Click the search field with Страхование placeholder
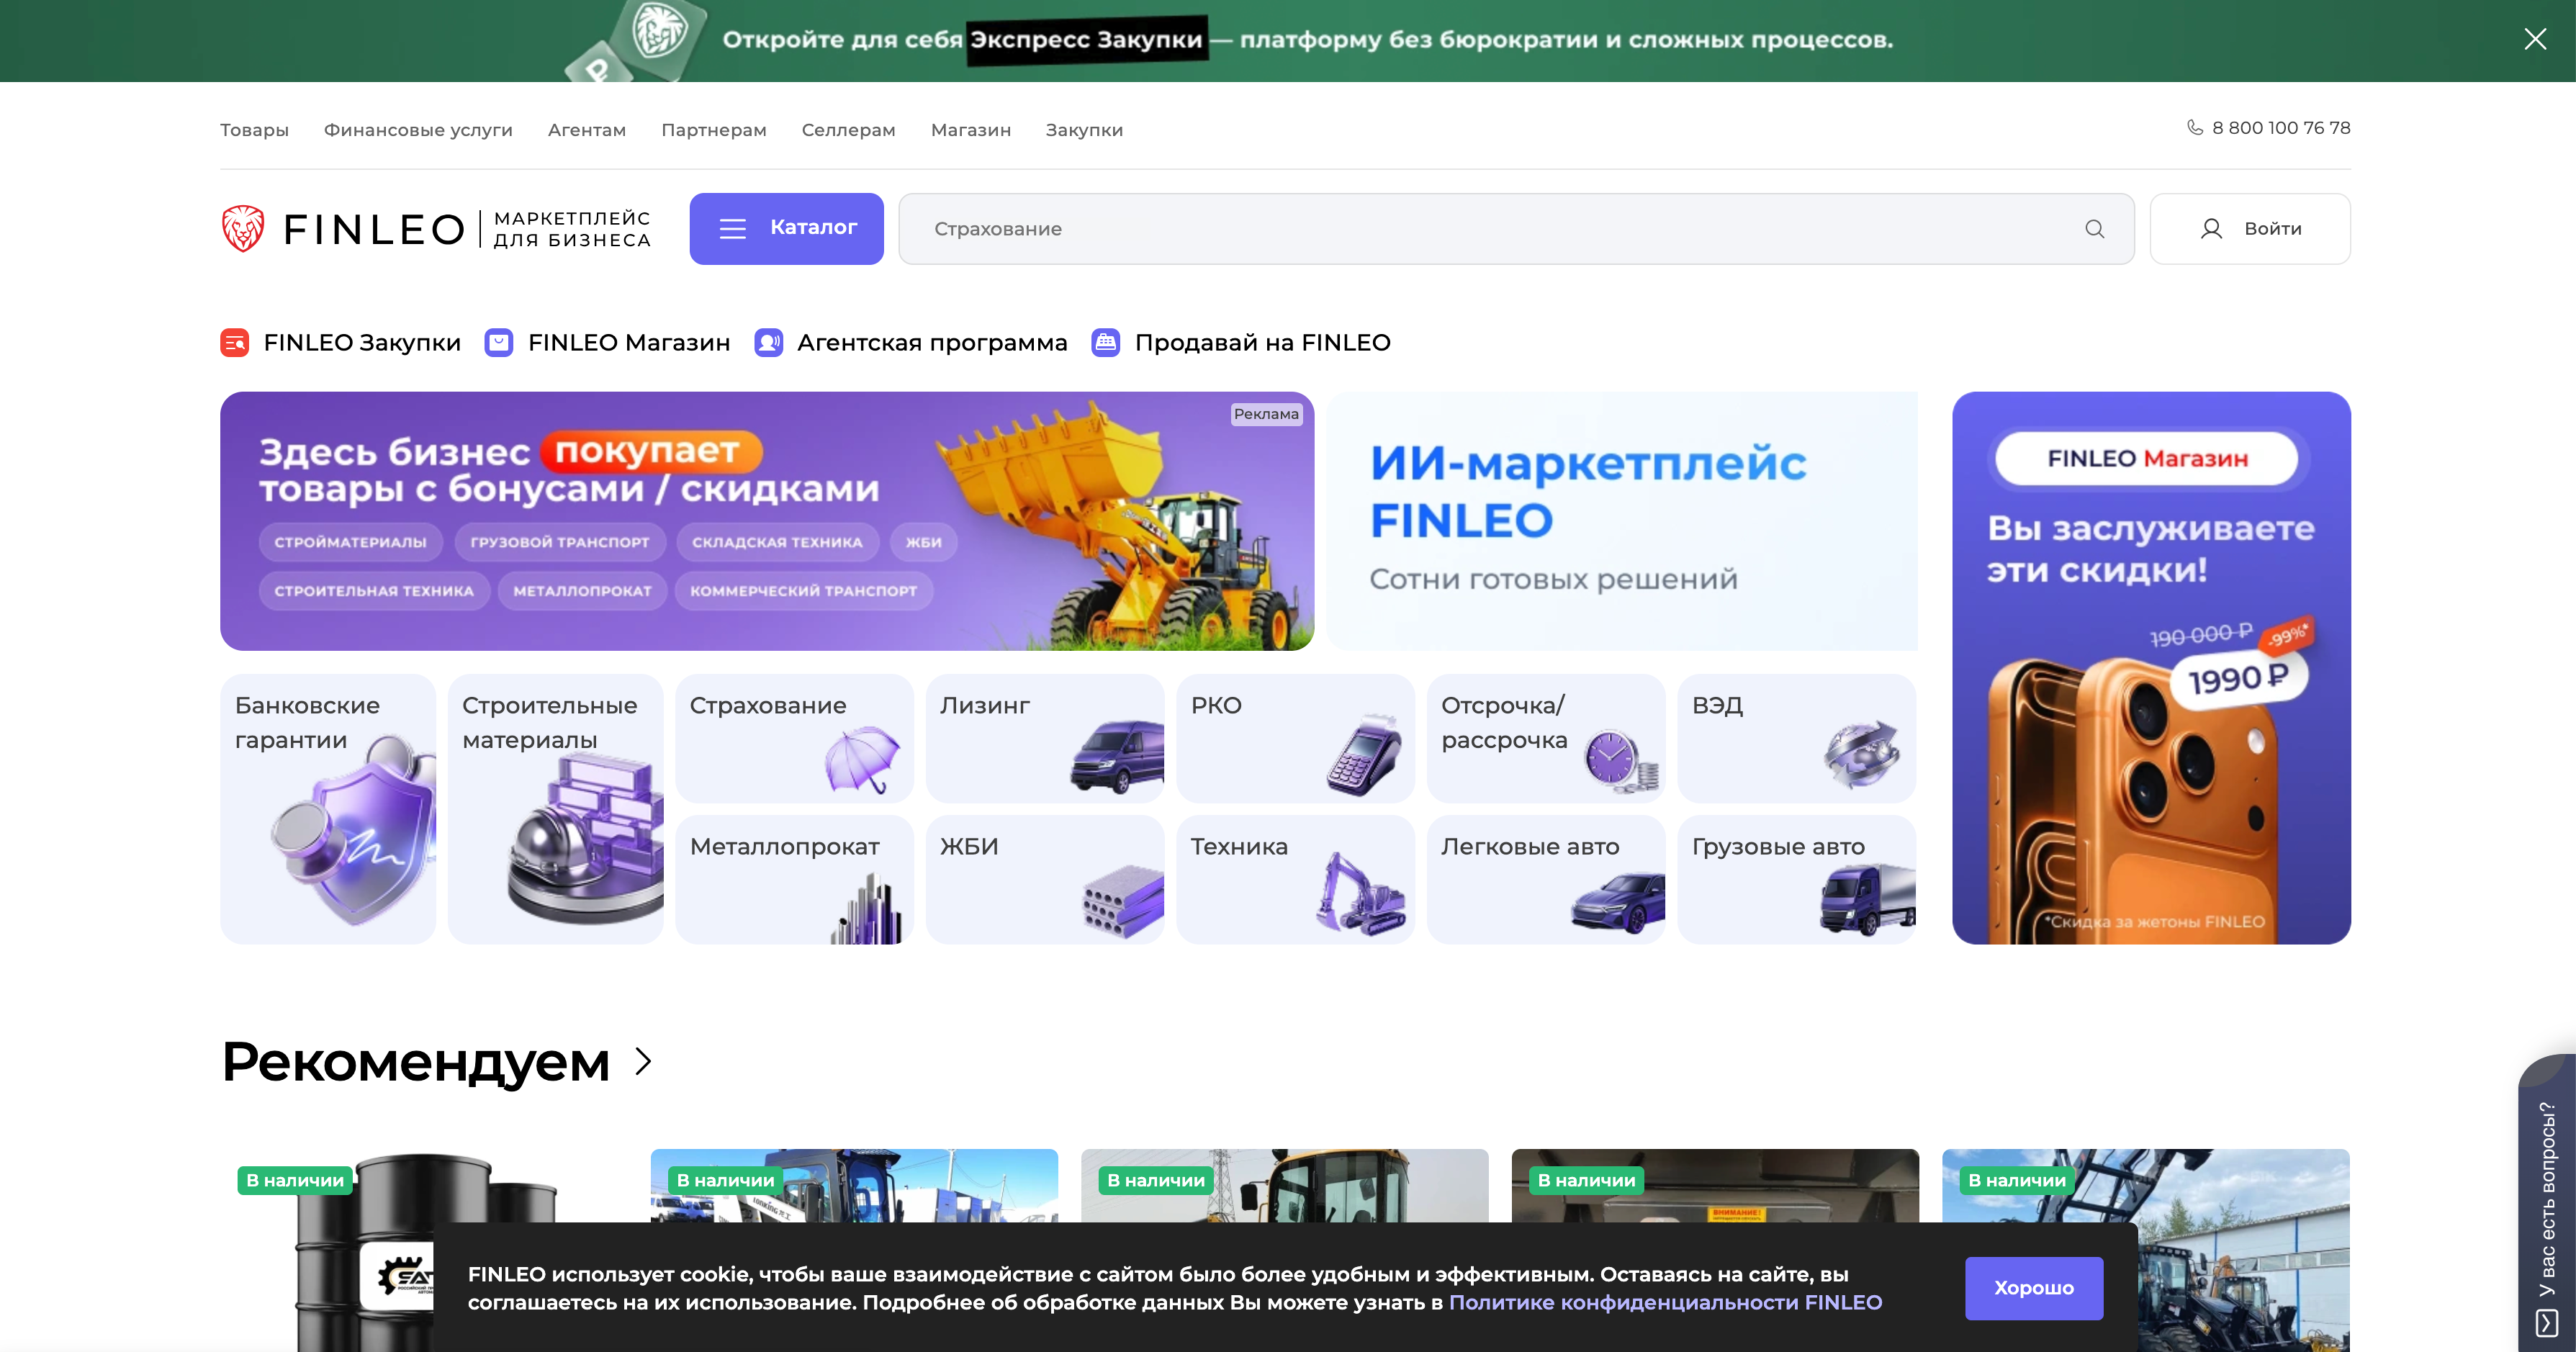Screen dimensions: 2576x1352 pyautogui.click(x=1516, y=229)
